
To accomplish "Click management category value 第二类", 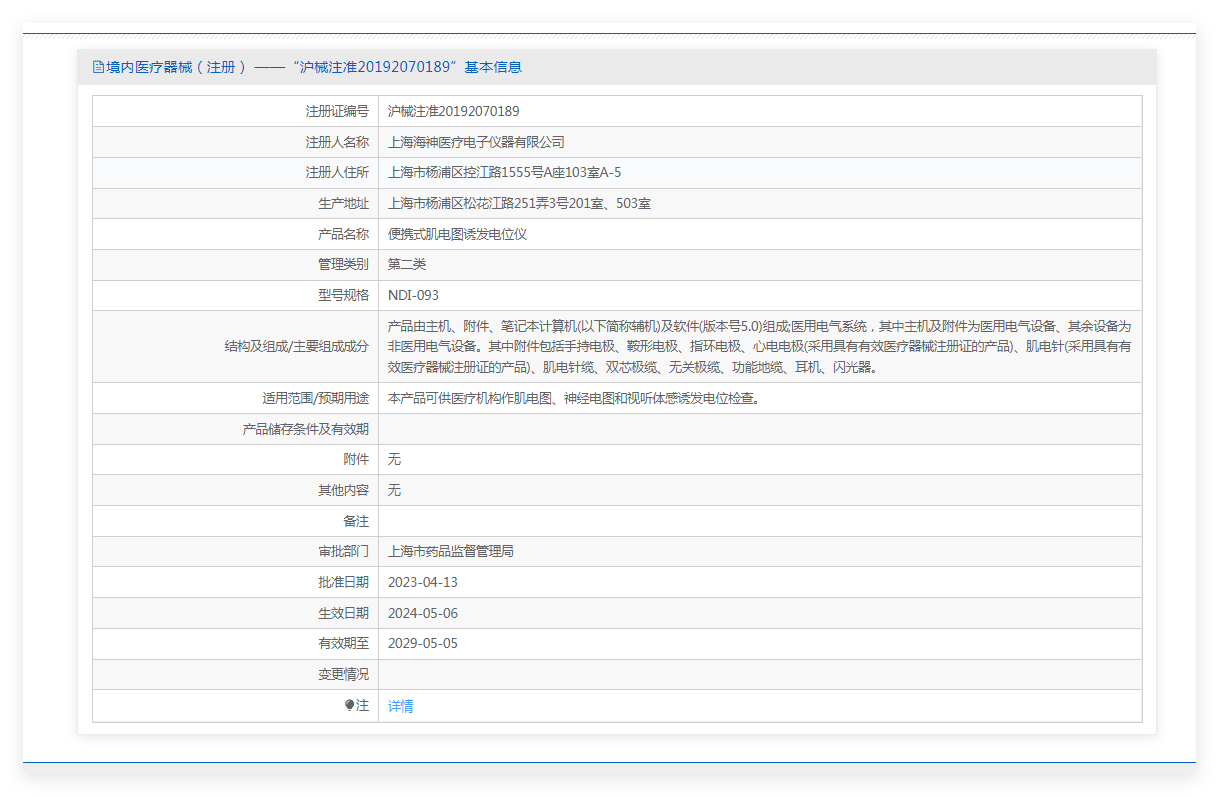I will 407,264.
